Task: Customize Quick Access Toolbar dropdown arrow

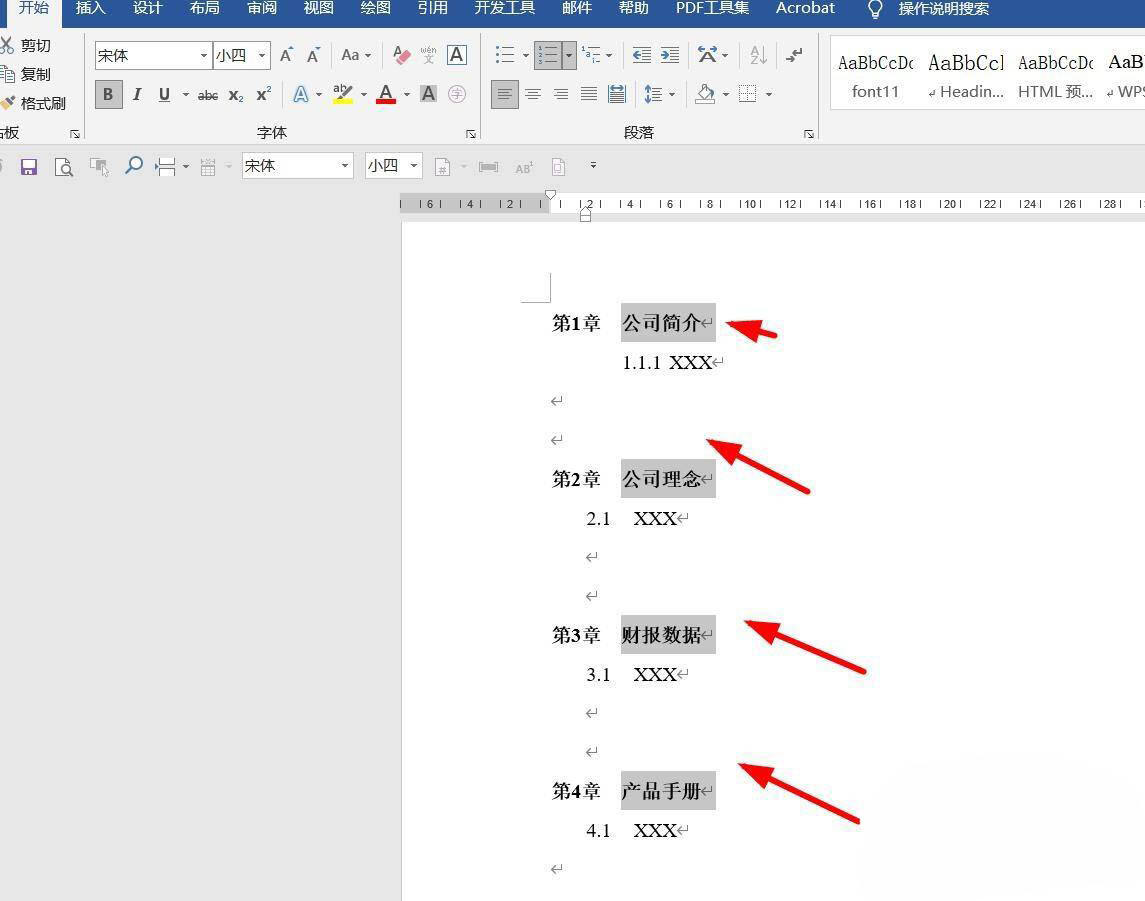Action: click(x=593, y=166)
